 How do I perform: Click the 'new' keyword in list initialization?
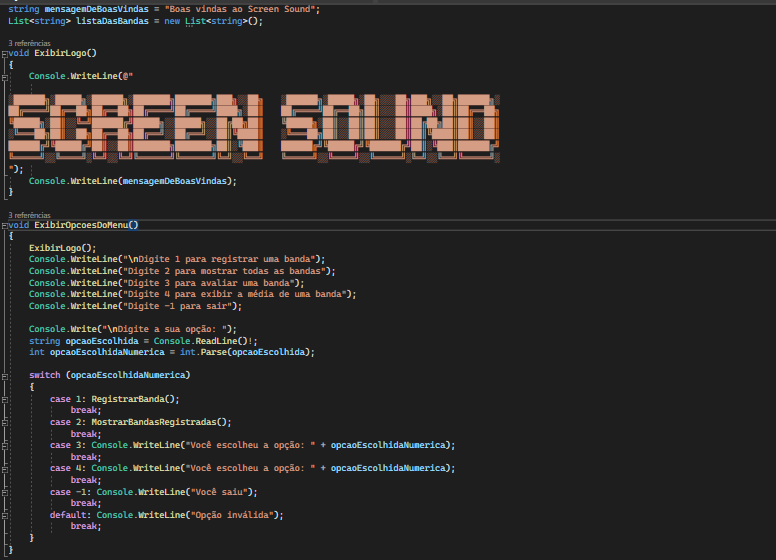[172, 21]
